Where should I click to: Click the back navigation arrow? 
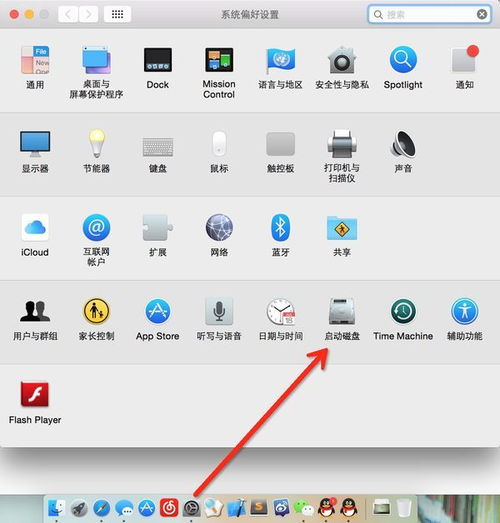point(68,14)
